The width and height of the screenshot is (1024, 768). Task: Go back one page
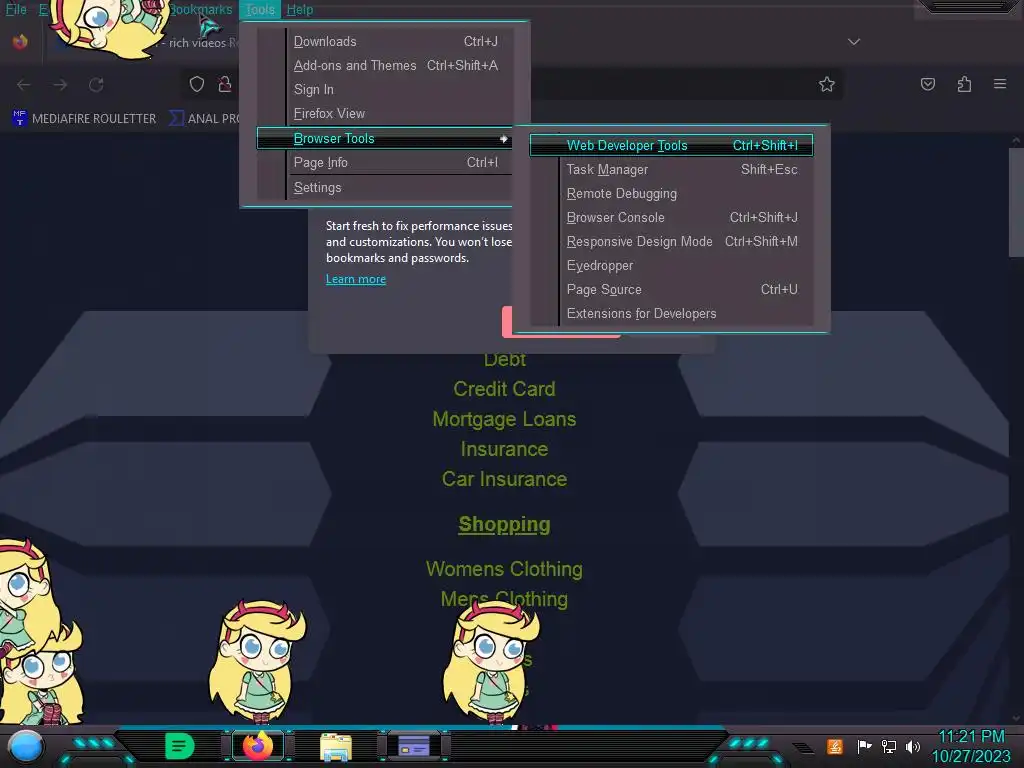pos(24,85)
